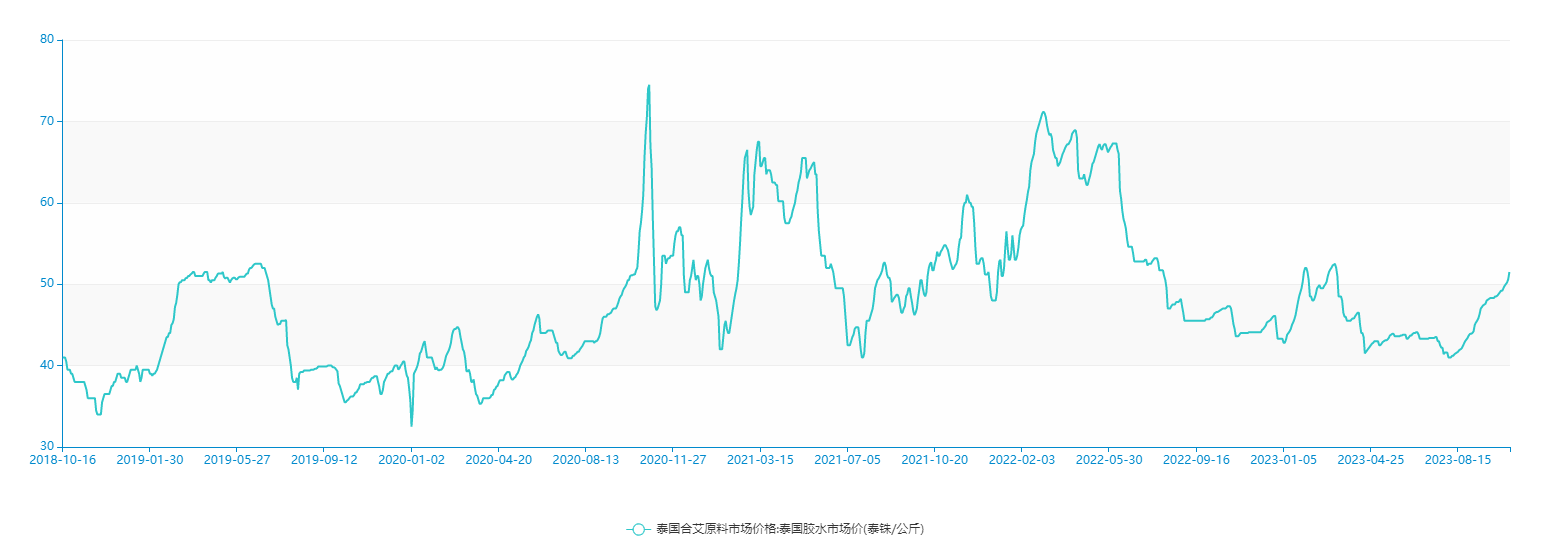Viewport: 1550px width, 547px height.
Task: Select the 2022-09-16 x-axis date label
Action: point(1195,460)
